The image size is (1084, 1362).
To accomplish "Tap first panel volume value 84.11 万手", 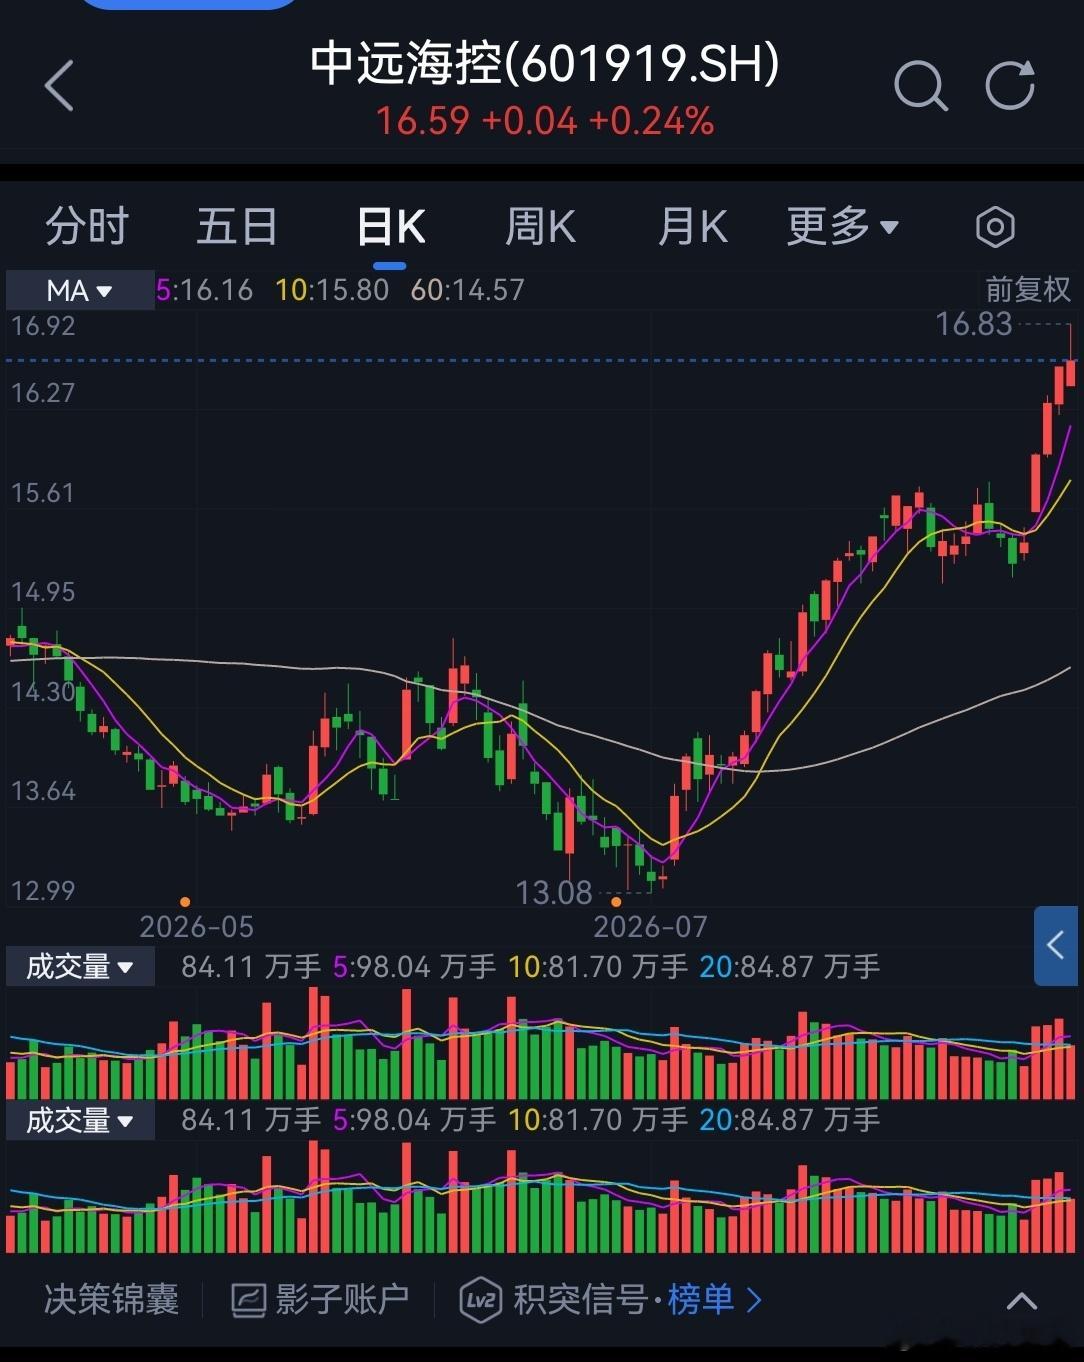I will [x=251, y=967].
